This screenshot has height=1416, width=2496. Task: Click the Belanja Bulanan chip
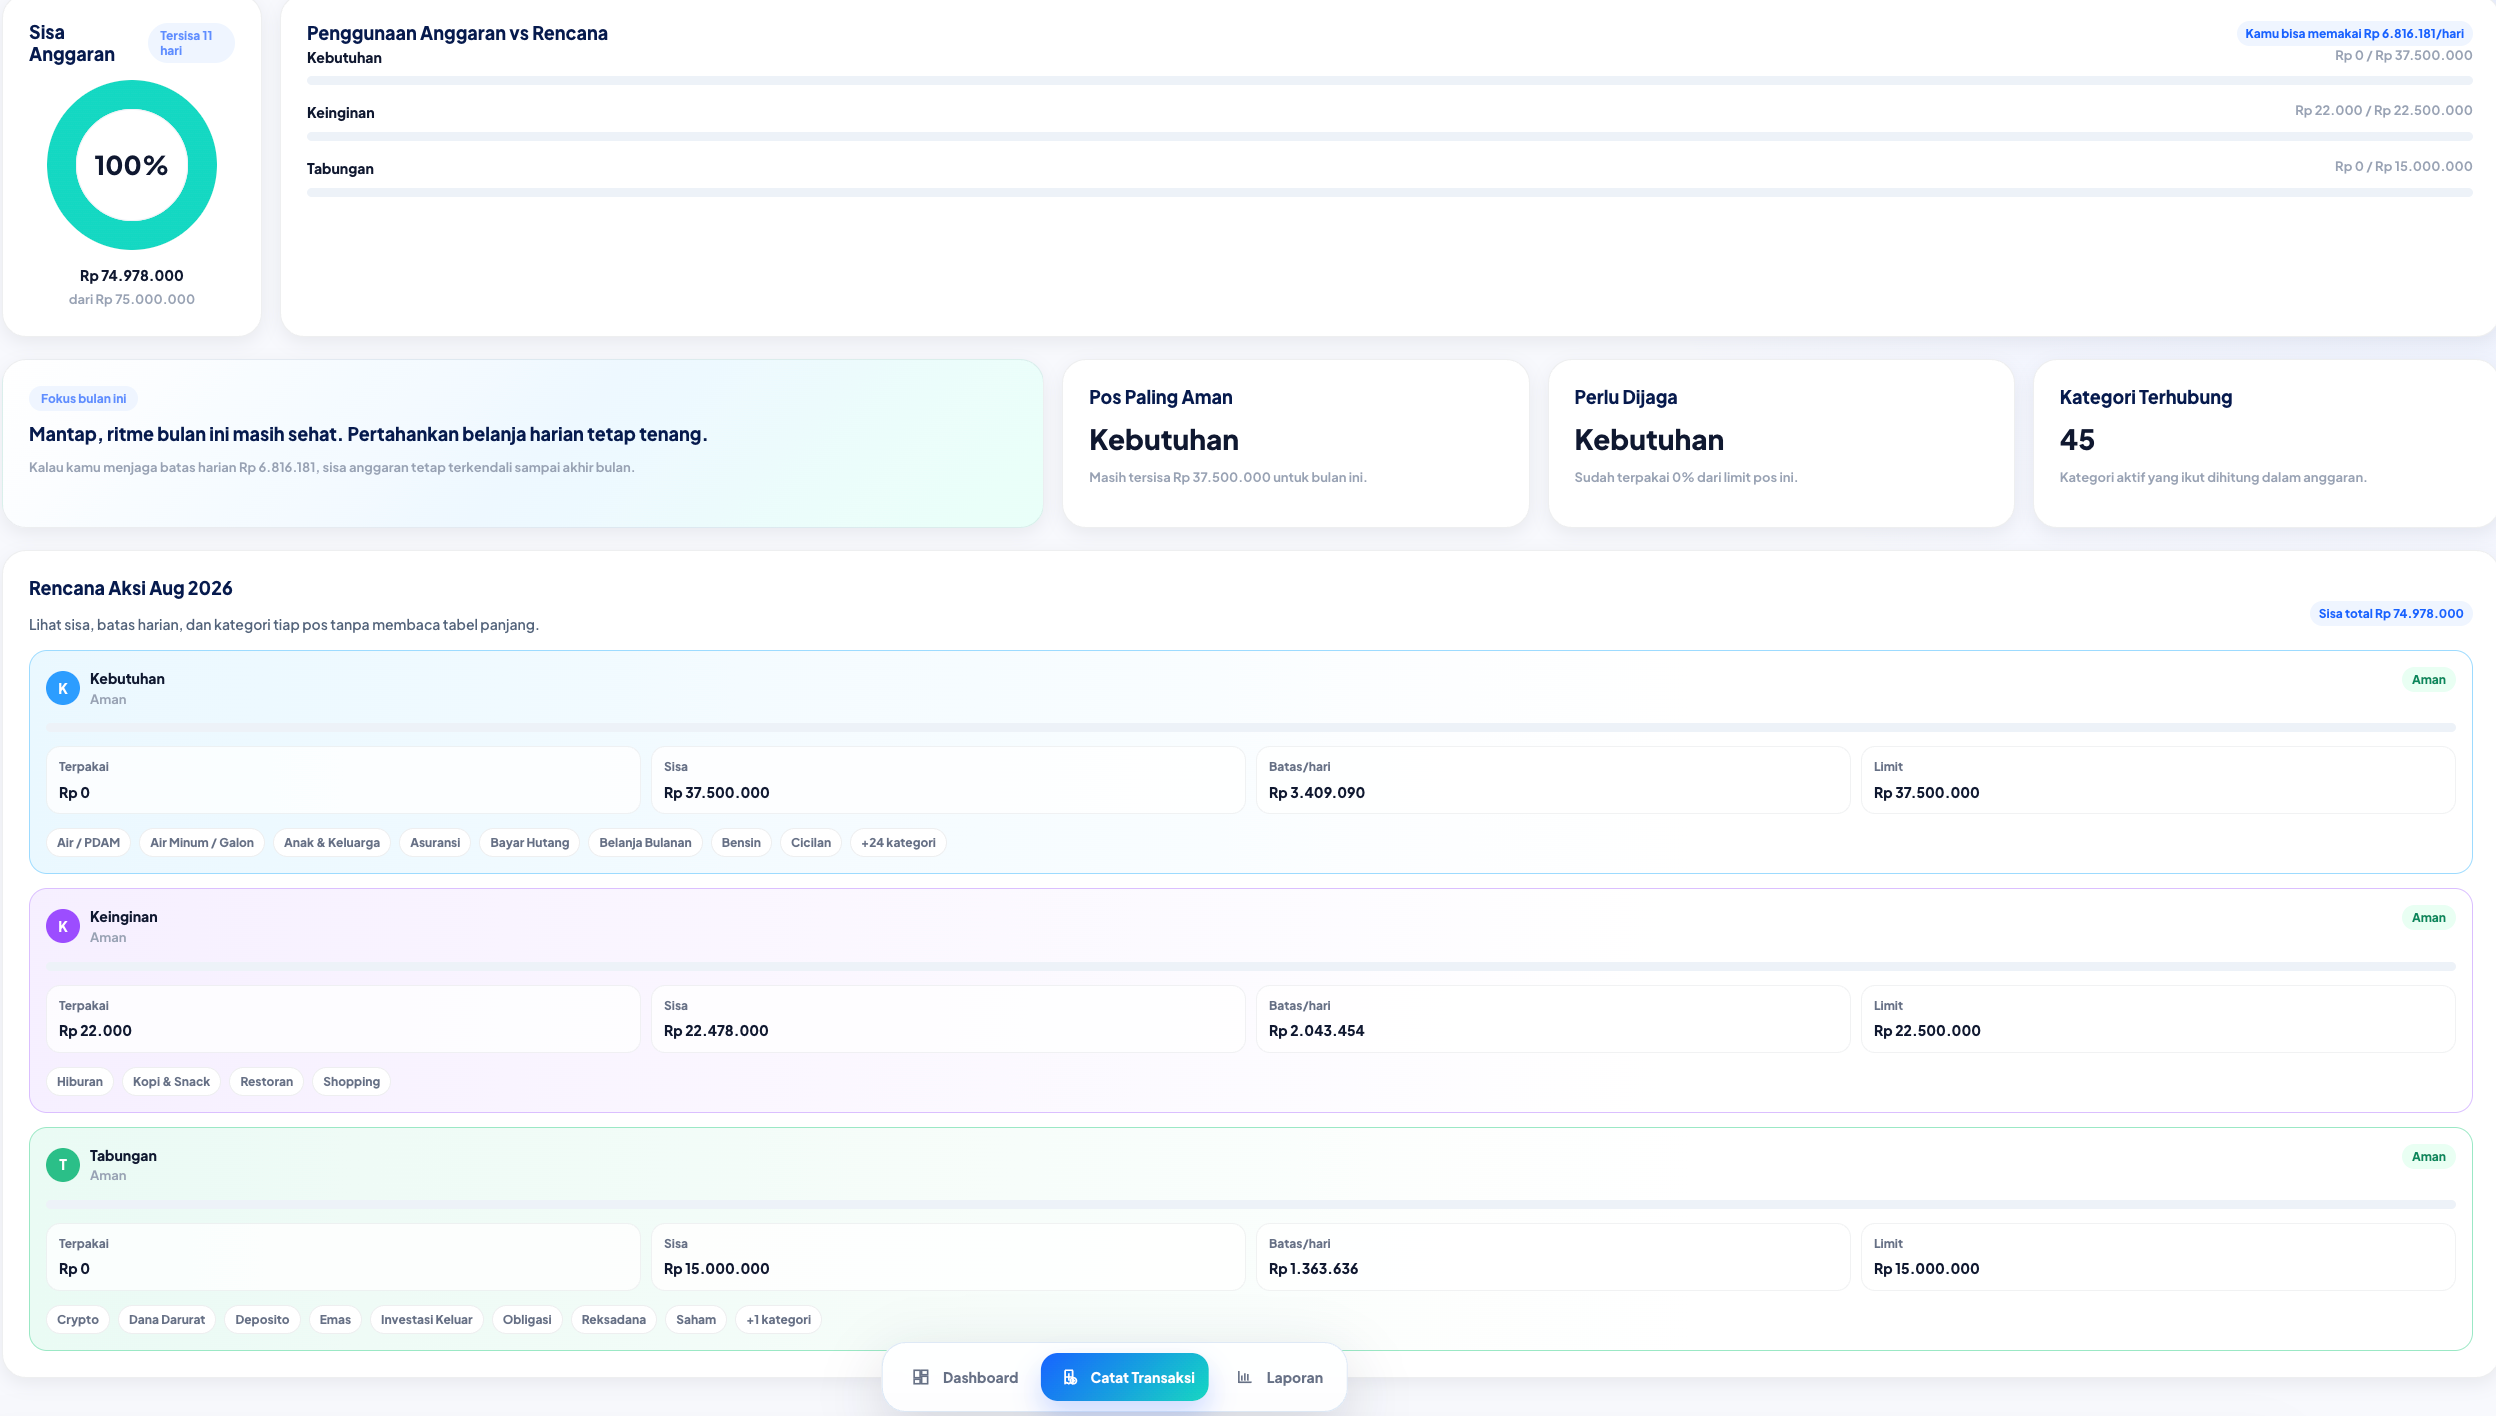645,843
